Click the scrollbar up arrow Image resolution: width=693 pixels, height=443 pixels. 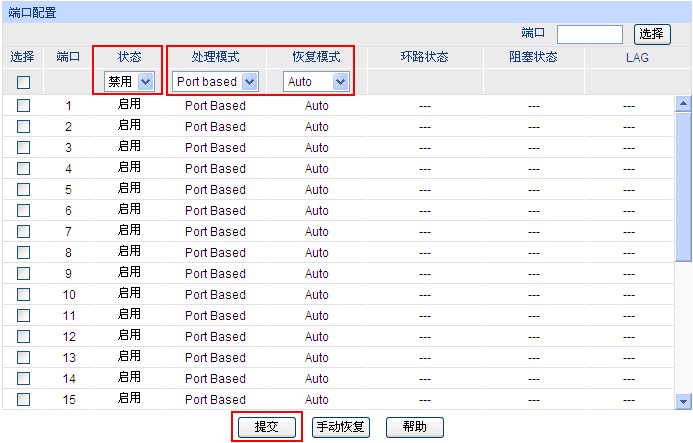click(x=683, y=104)
